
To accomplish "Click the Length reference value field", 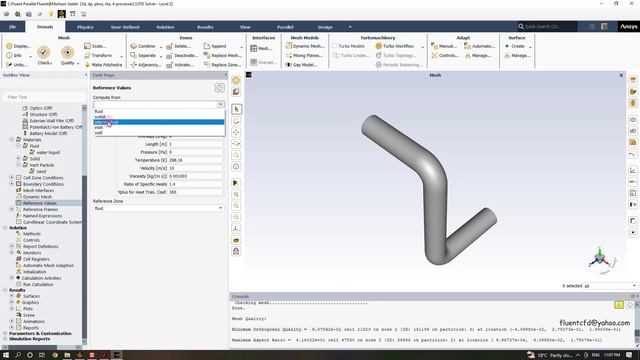I will (x=196, y=144).
